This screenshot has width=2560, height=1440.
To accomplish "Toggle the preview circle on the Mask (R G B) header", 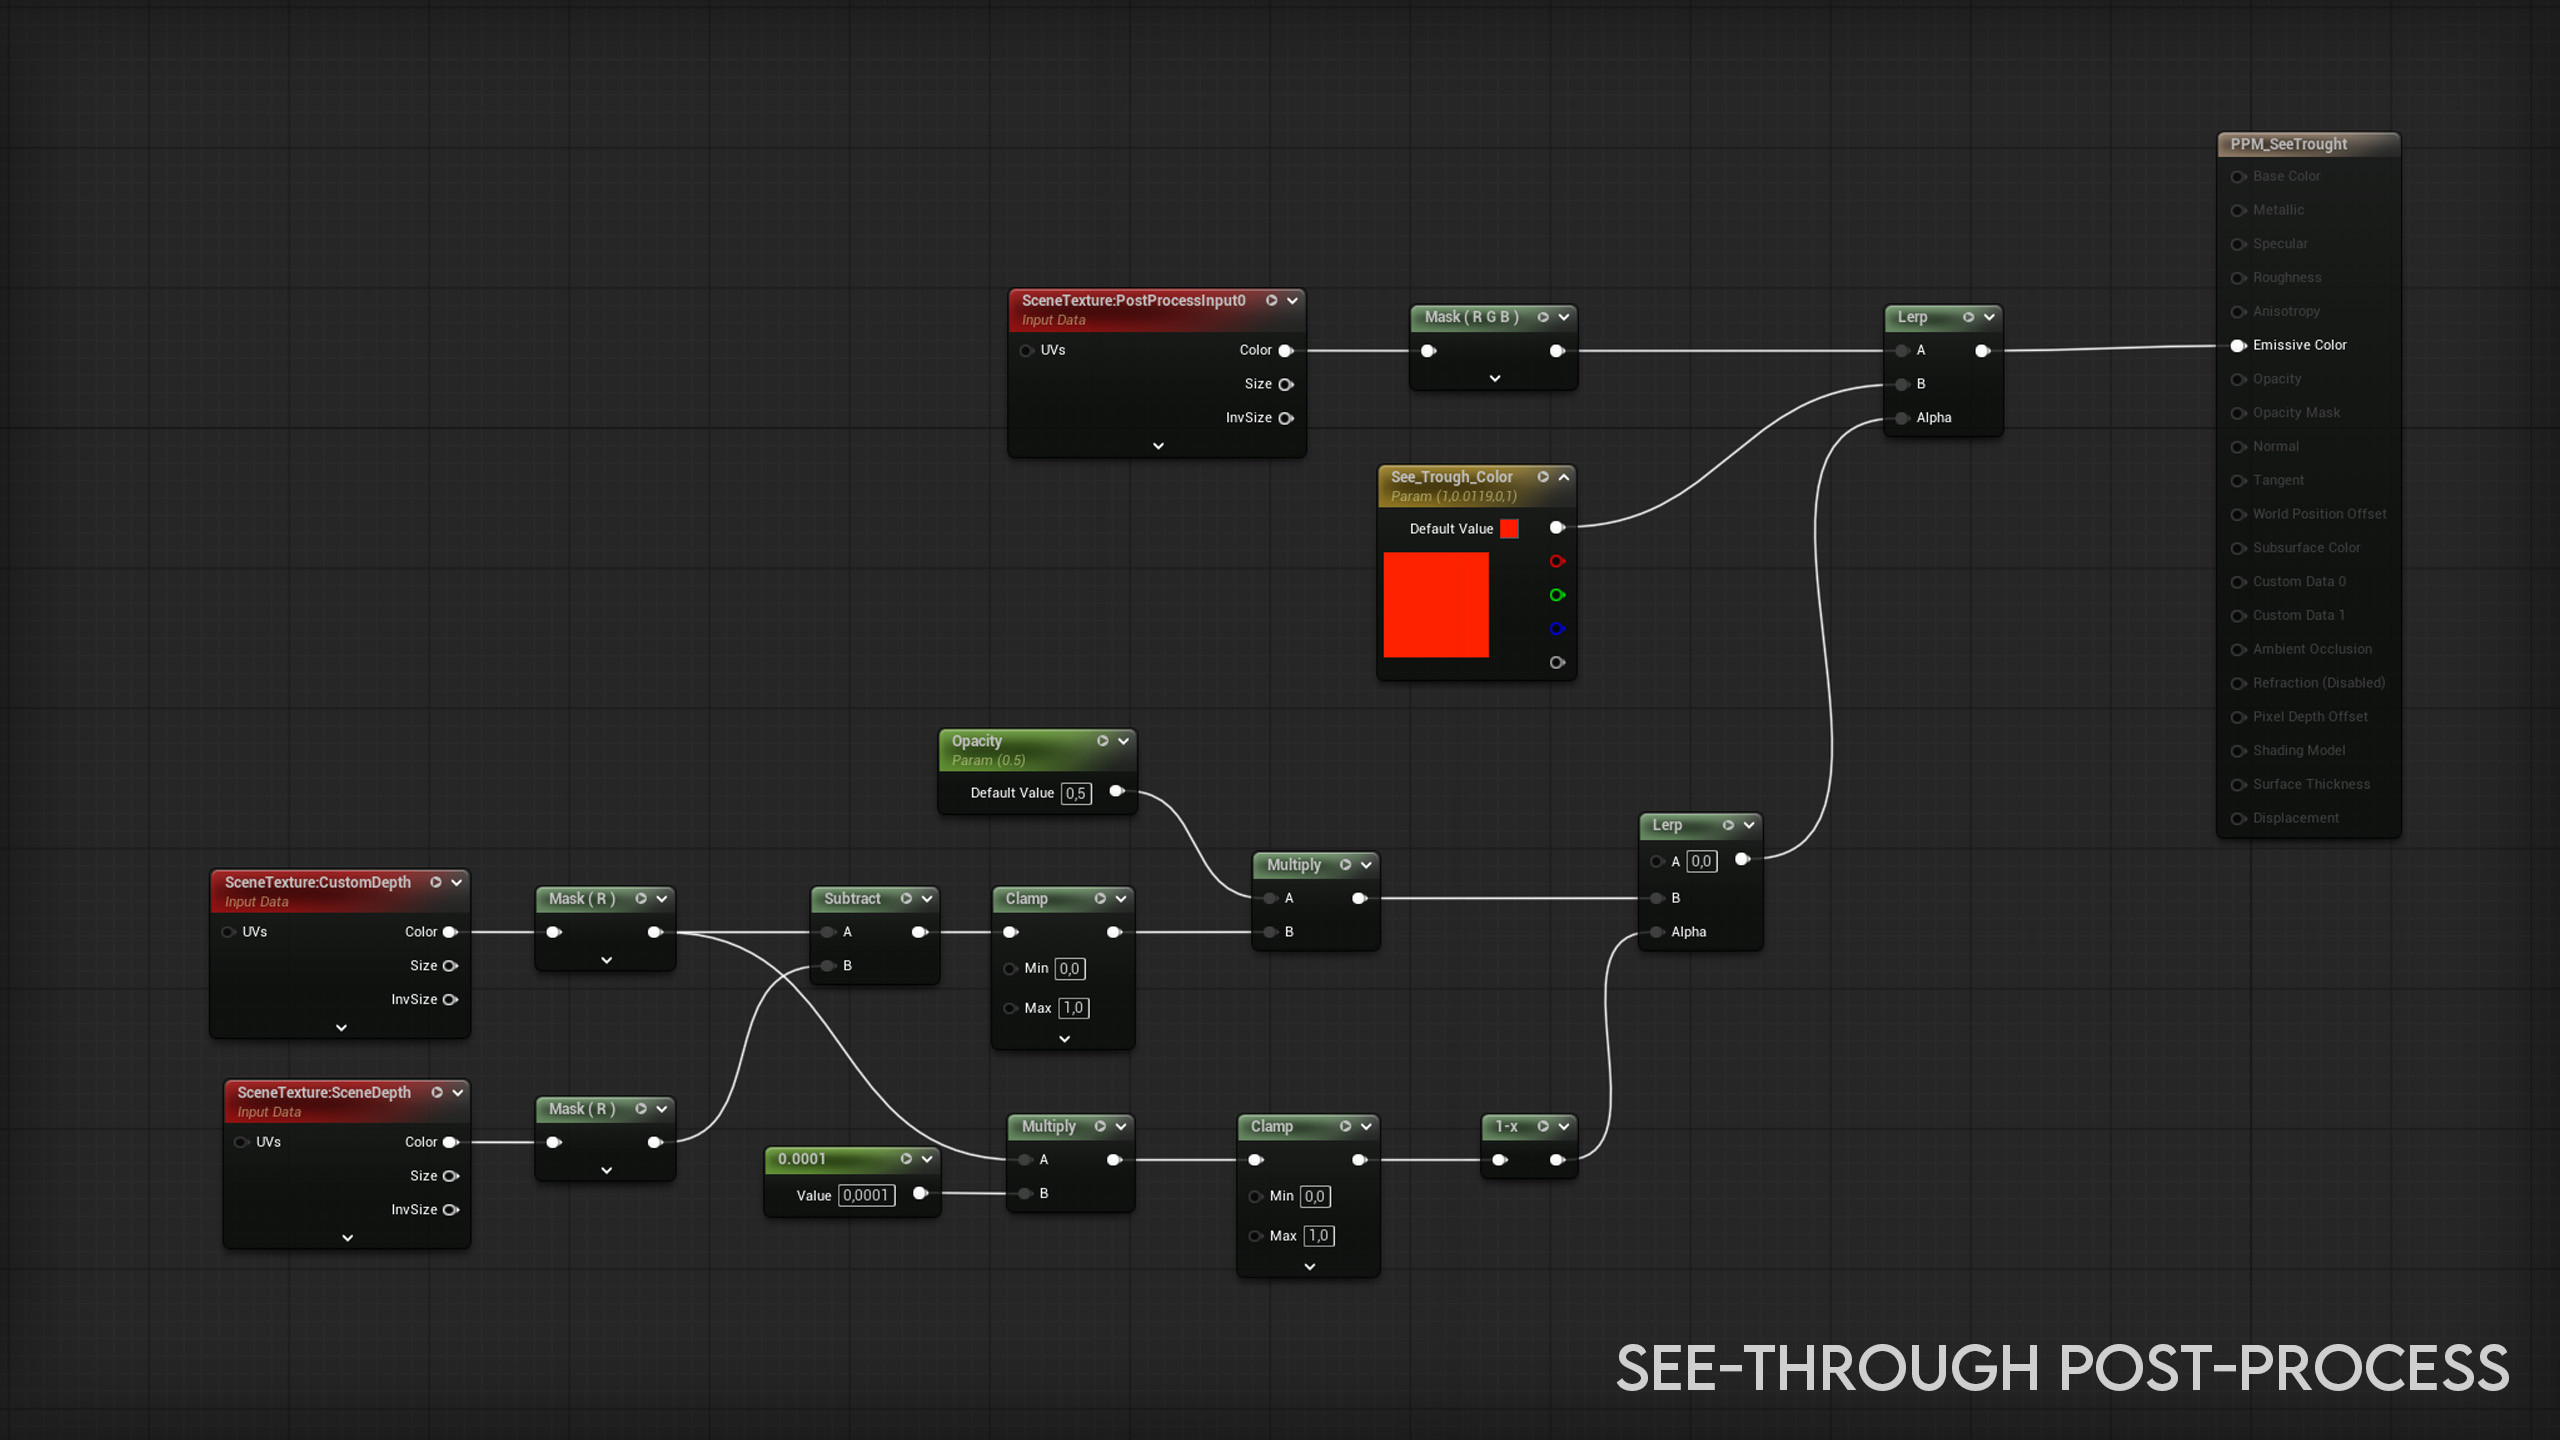I will point(1543,317).
